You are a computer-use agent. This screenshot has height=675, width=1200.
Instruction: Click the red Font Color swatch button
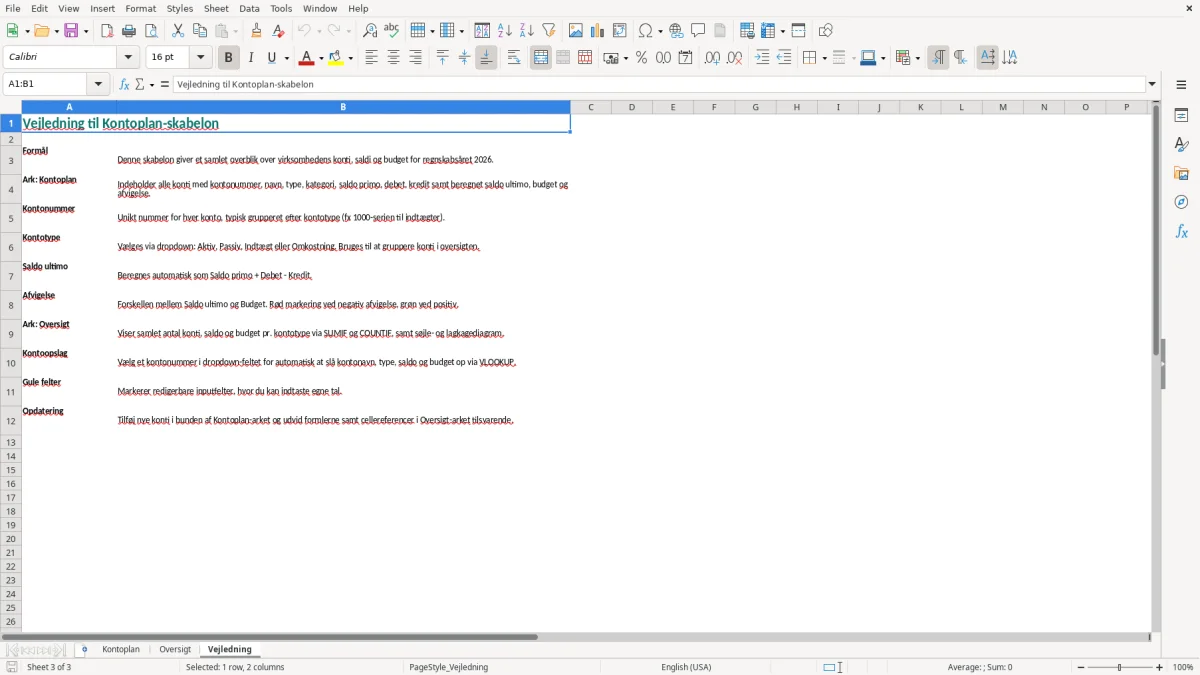coord(306,58)
